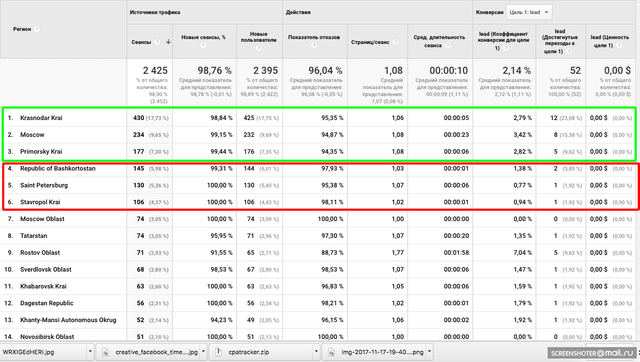Sort by lead (Ценность цели 1) header

pos(610,41)
